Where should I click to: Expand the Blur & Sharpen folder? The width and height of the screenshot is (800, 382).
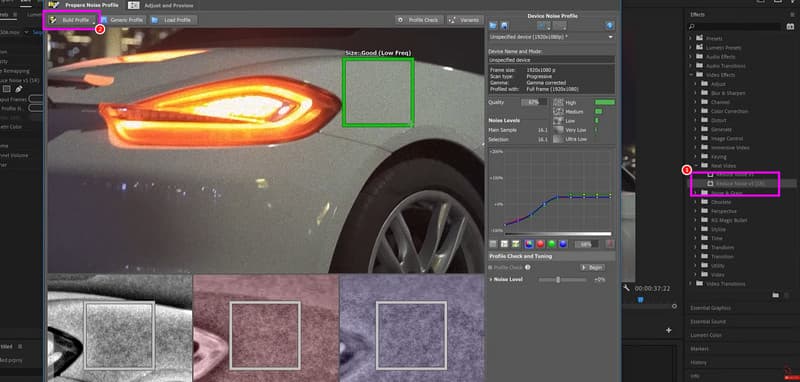click(x=696, y=93)
